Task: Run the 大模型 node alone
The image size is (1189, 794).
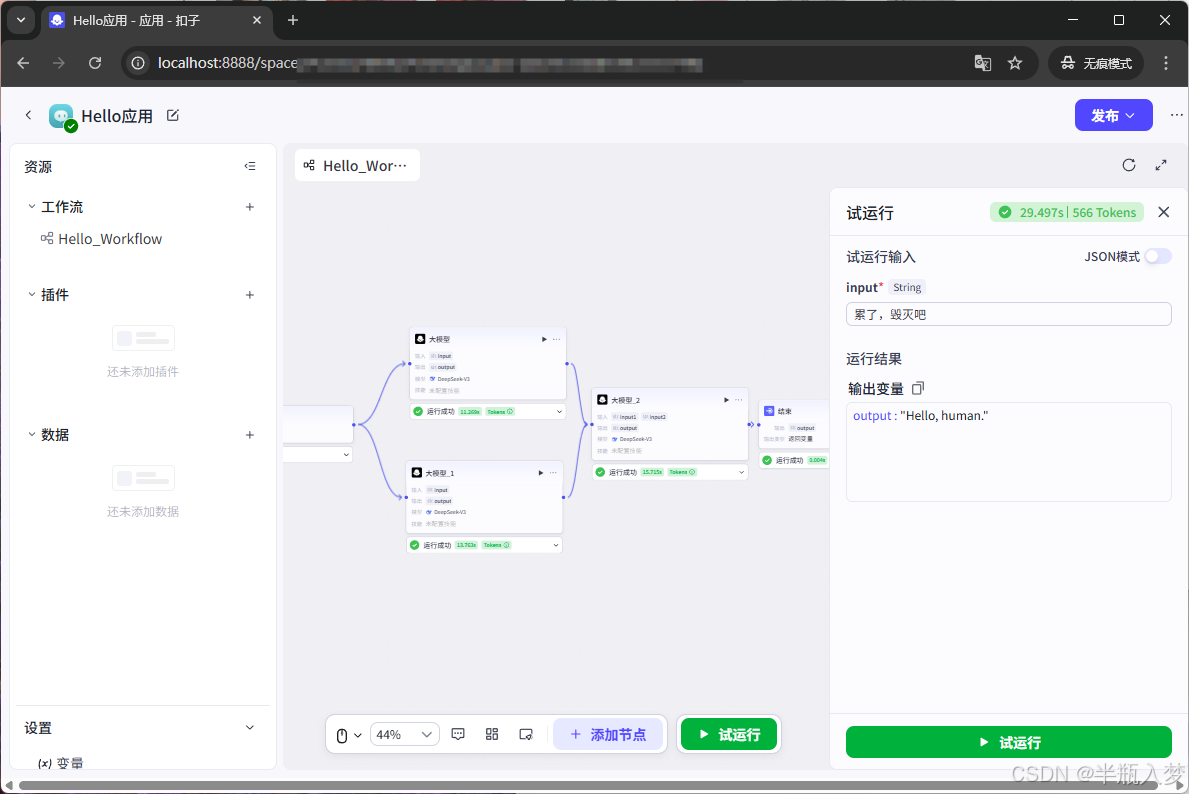Action: [x=544, y=339]
